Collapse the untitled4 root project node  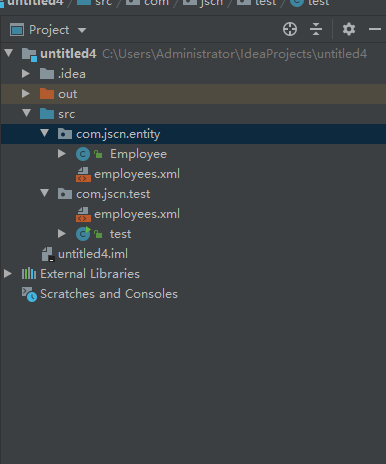pos(9,53)
